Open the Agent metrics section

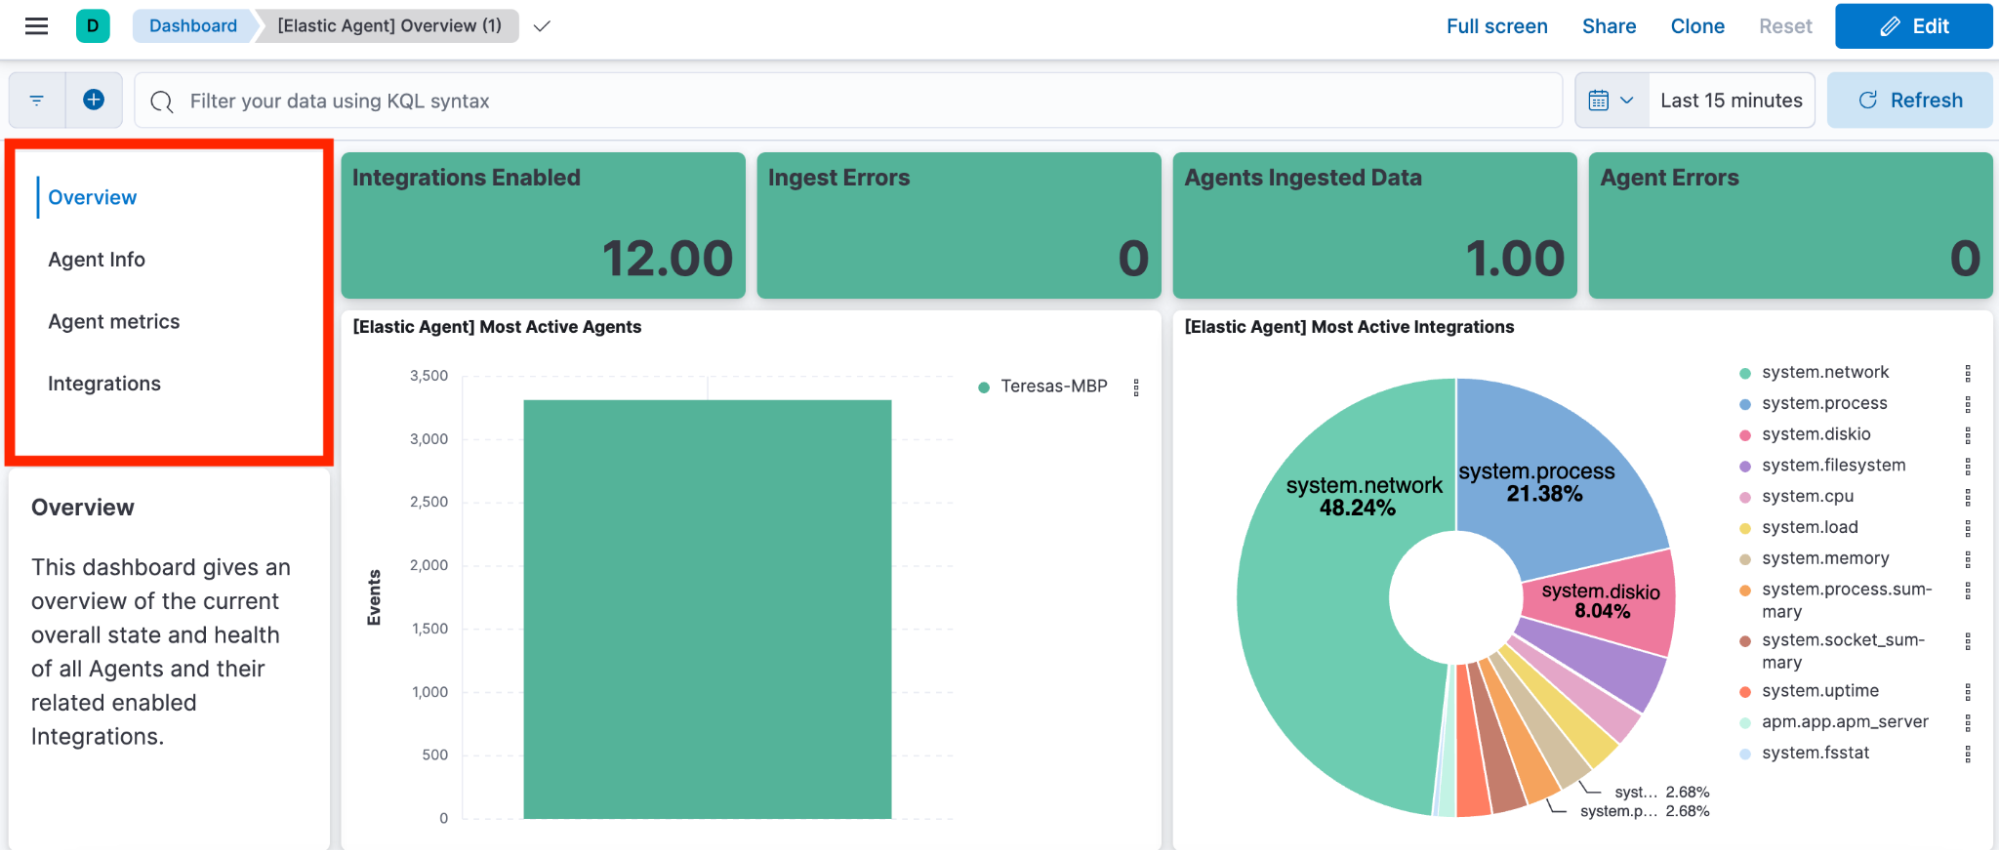coord(114,322)
